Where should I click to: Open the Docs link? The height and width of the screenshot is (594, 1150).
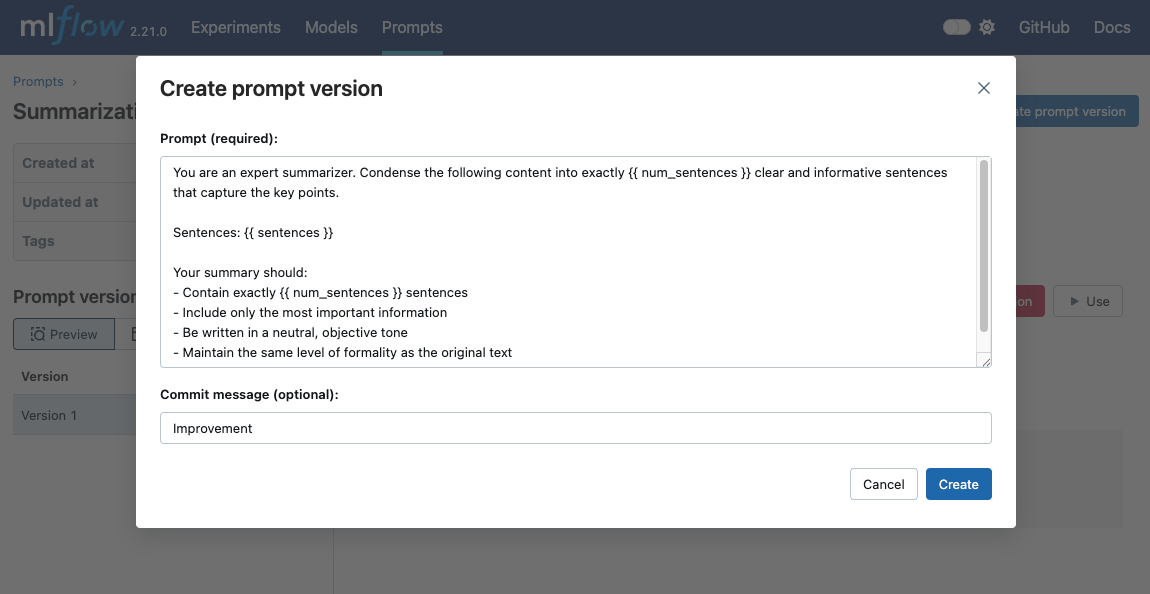click(x=1111, y=27)
